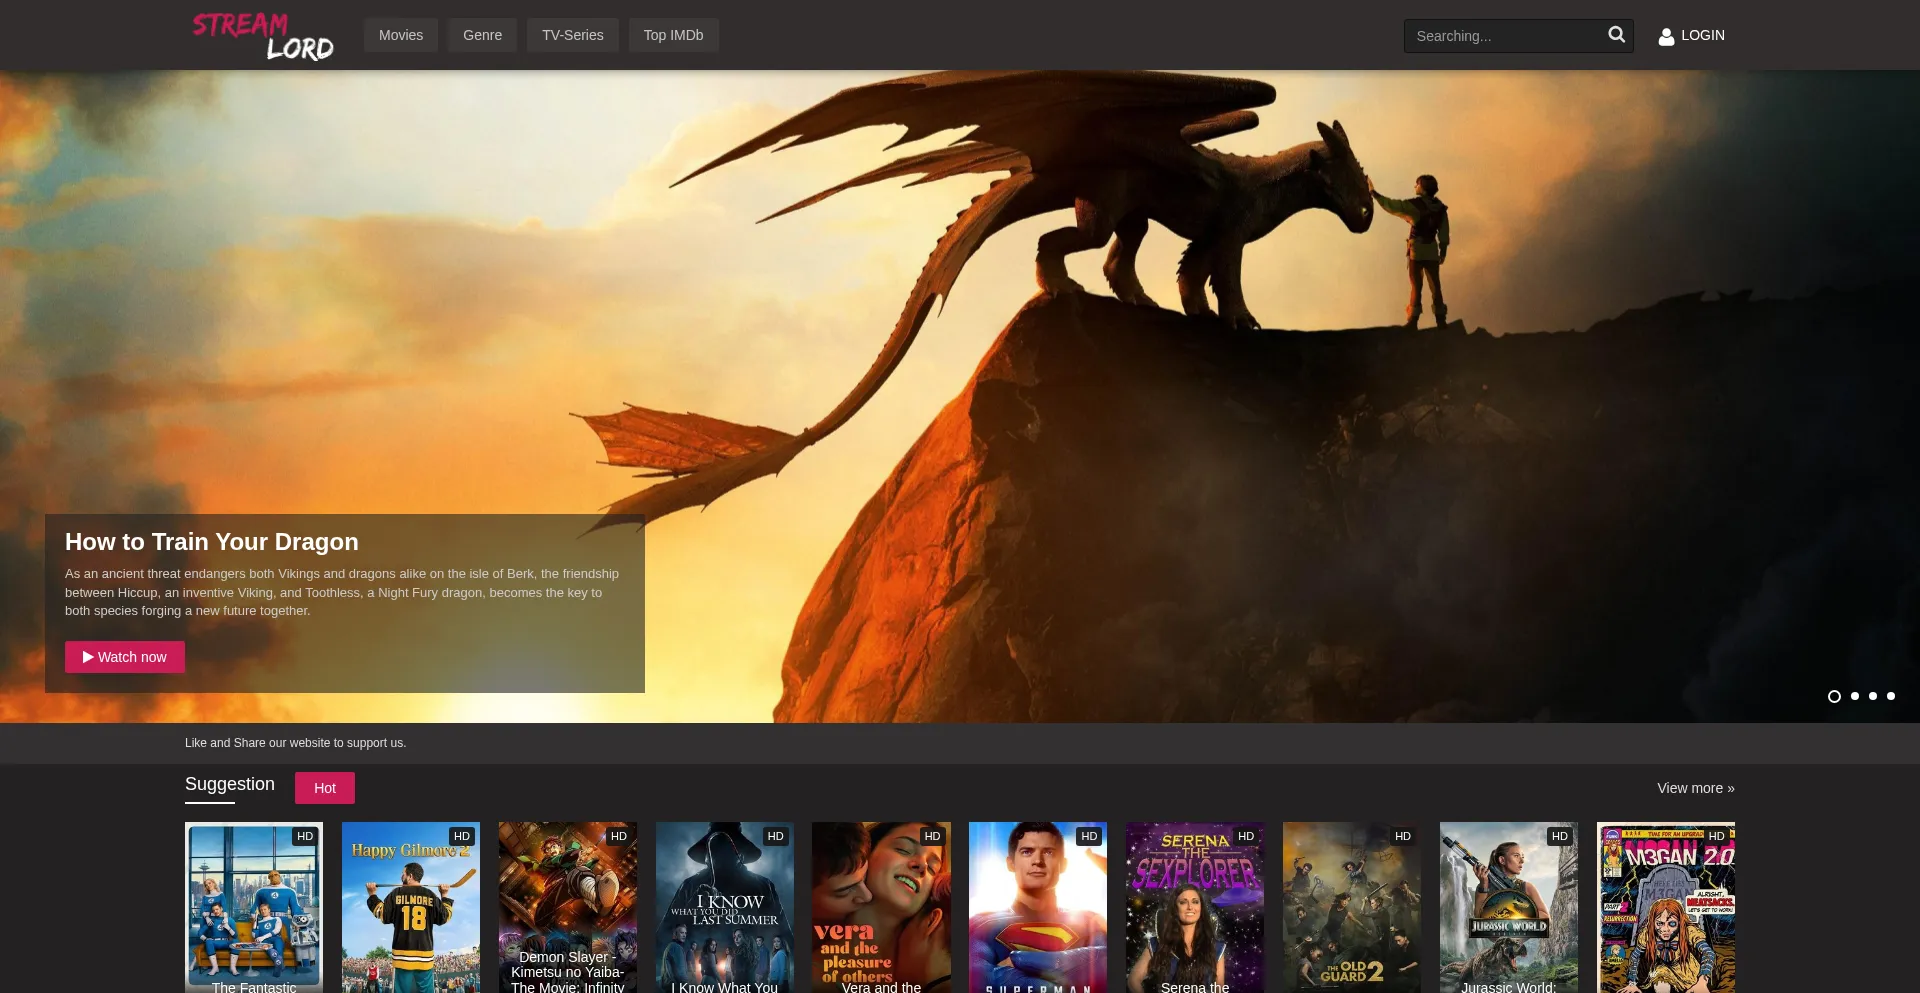Open Happy Gilmore 2 poster
Viewport: 1920px width, 993px height.
(x=411, y=908)
